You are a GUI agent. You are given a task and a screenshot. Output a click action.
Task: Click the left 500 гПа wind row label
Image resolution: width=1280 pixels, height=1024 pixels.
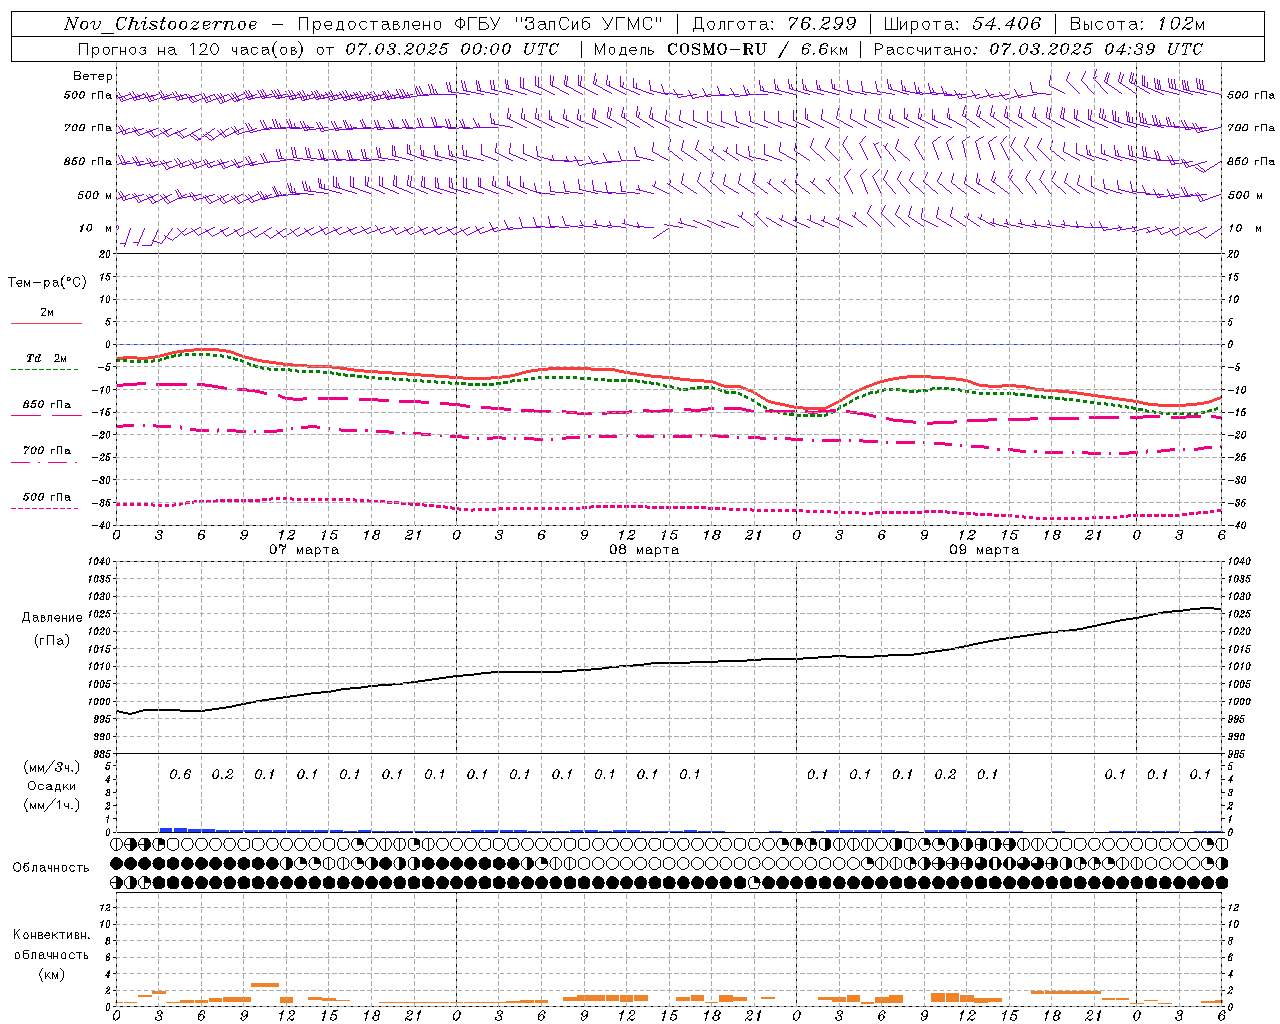coord(88,95)
